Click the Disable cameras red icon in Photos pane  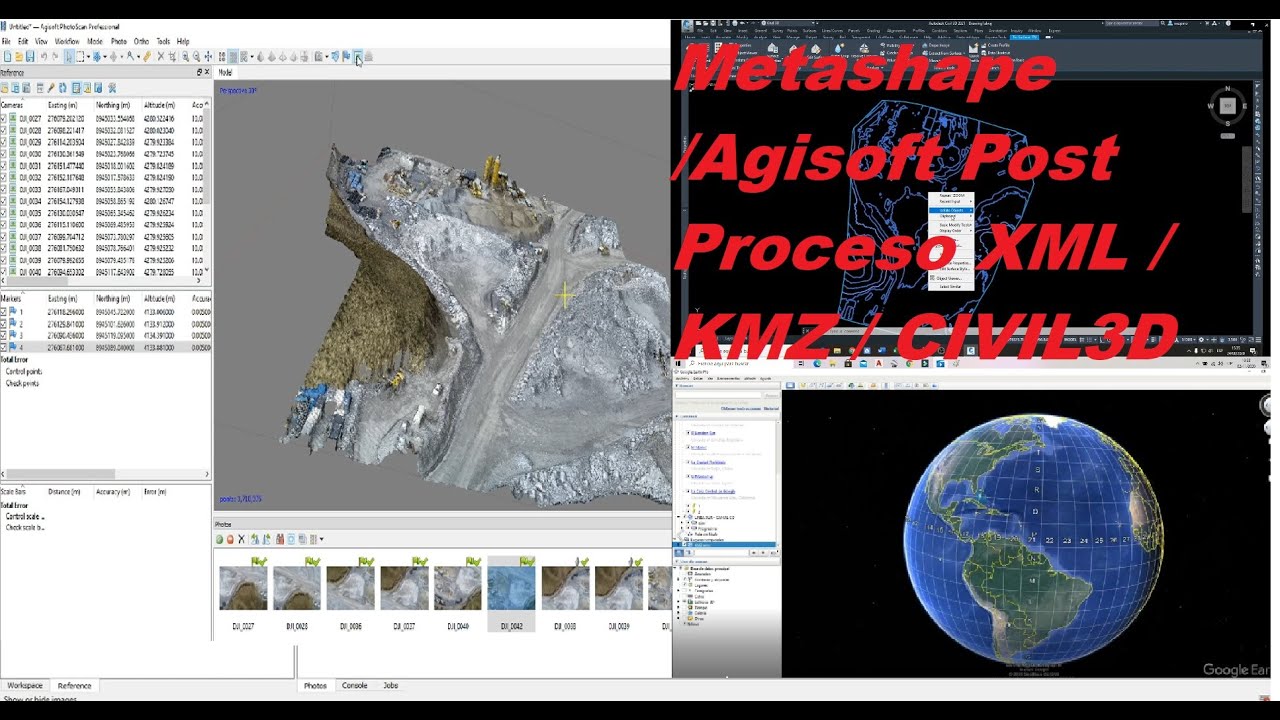click(x=230, y=539)
